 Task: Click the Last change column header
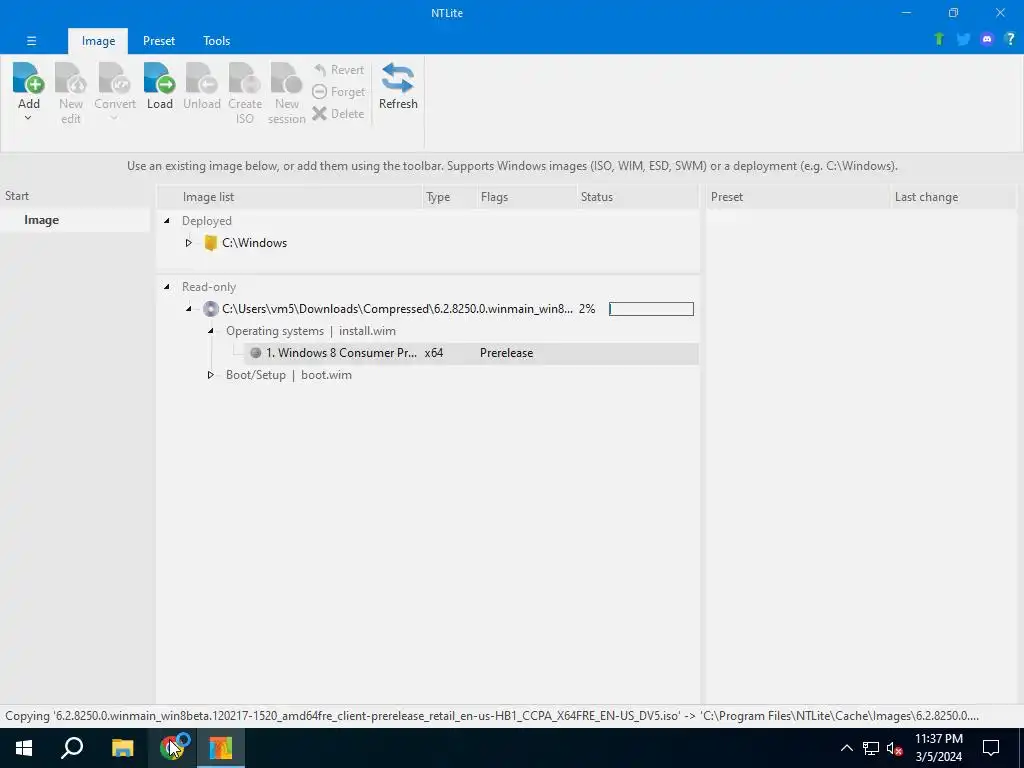pos(953,197)
